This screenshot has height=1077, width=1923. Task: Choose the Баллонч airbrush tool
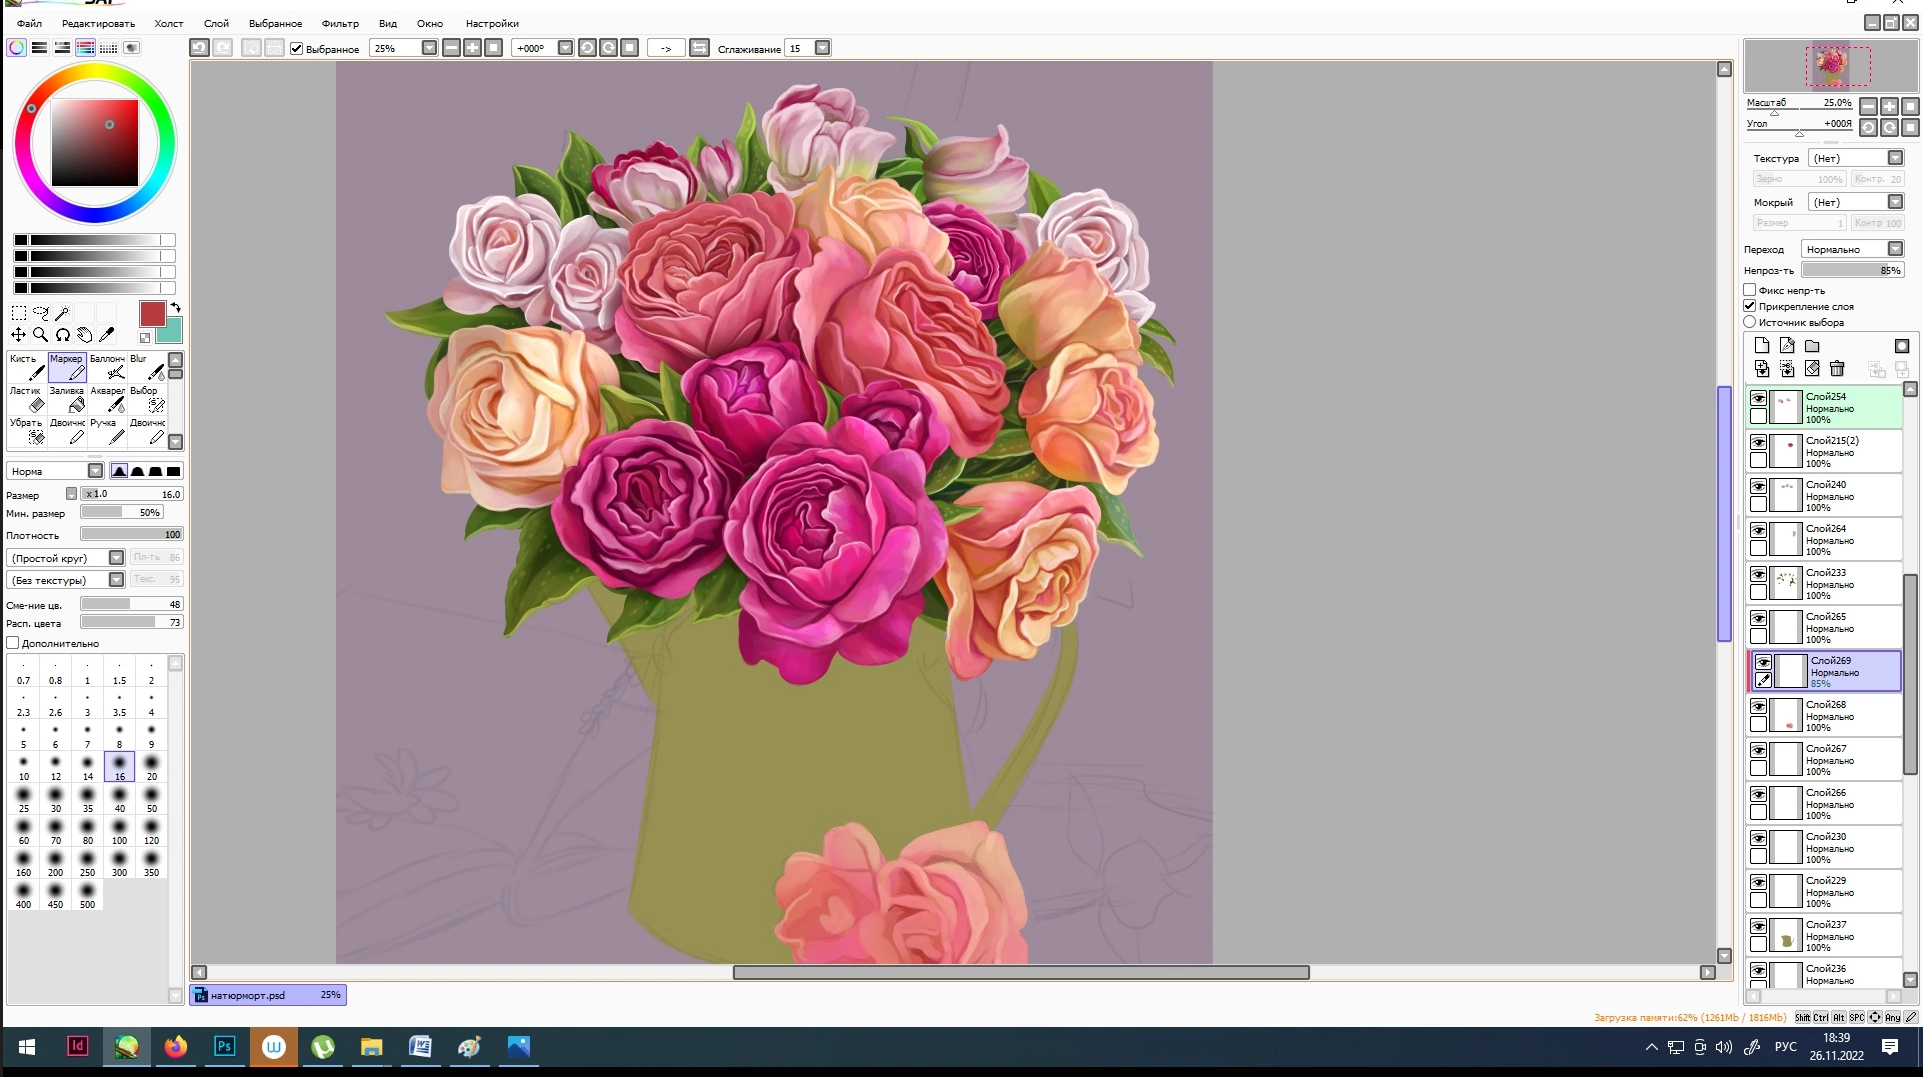coord(107,368)
